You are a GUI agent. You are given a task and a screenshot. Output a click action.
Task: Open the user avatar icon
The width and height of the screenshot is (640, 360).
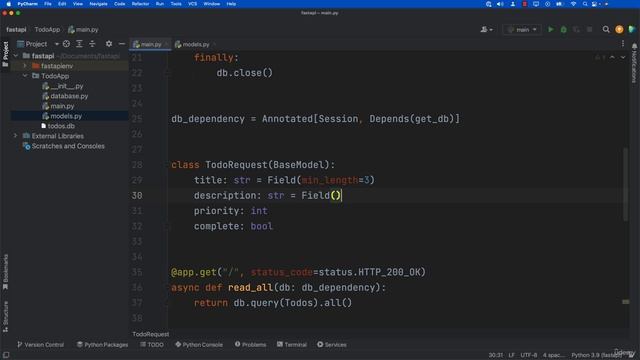click(x=619, y=29)
